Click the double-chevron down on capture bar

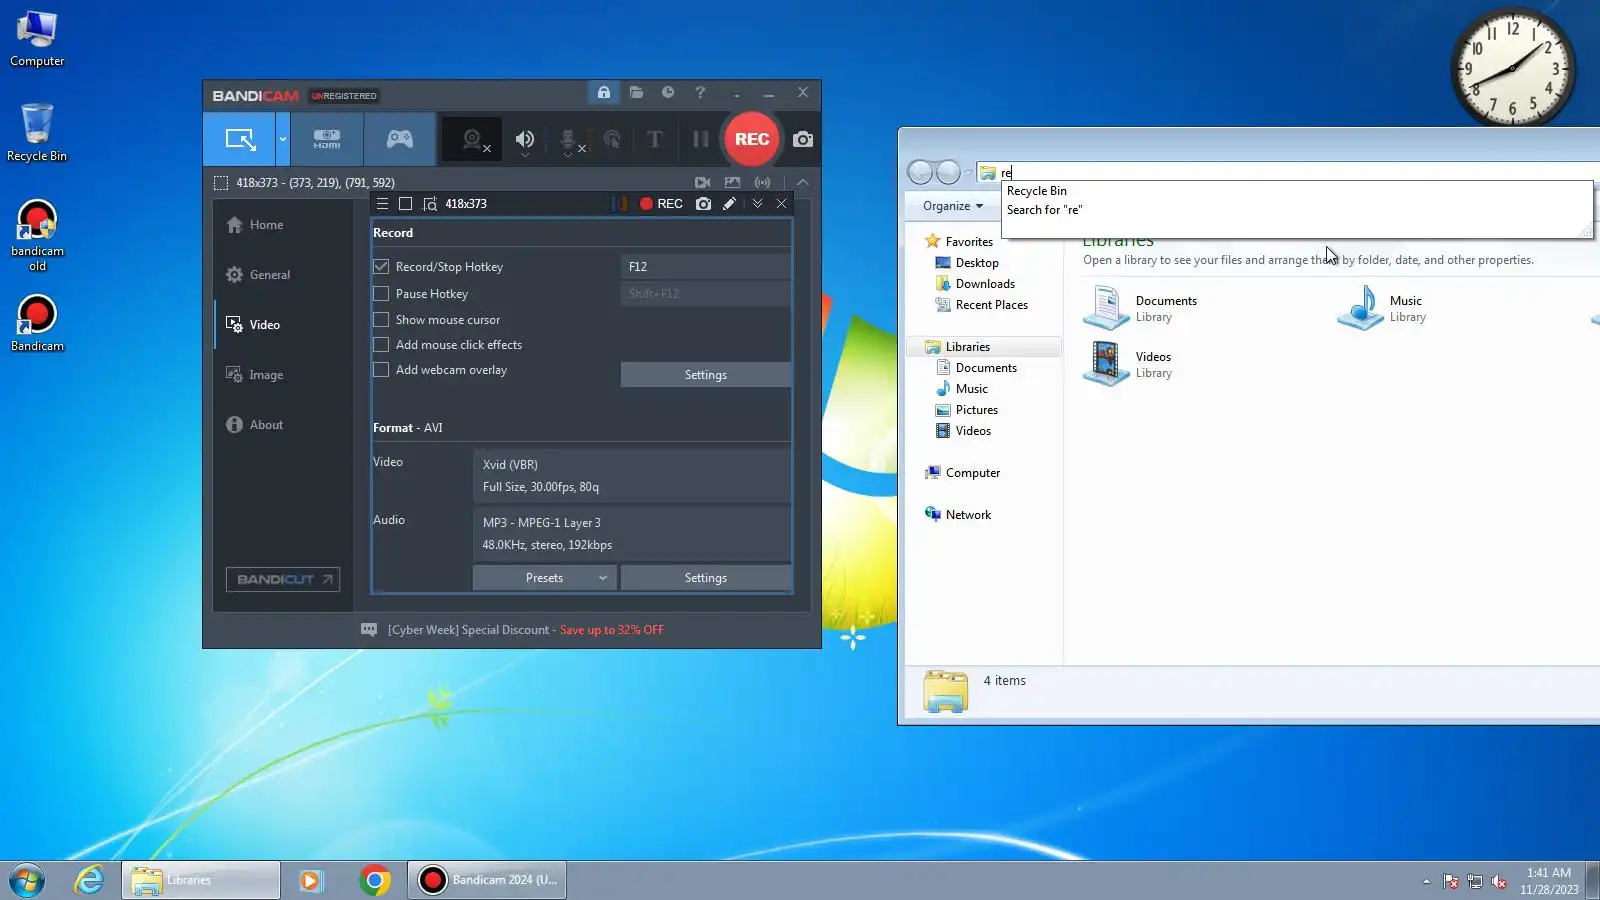pos(758,204)
